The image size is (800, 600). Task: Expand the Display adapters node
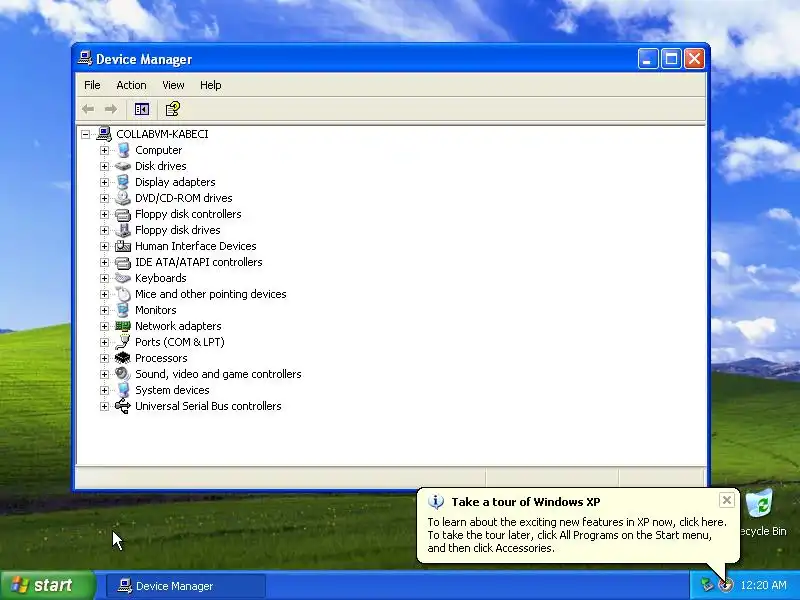click(104, 182)
